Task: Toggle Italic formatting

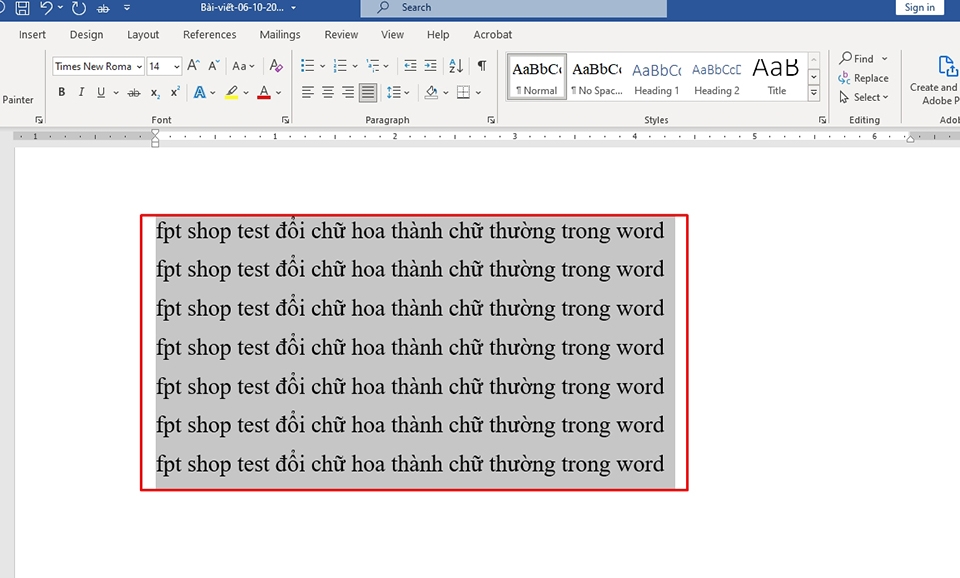Action: 81,92
